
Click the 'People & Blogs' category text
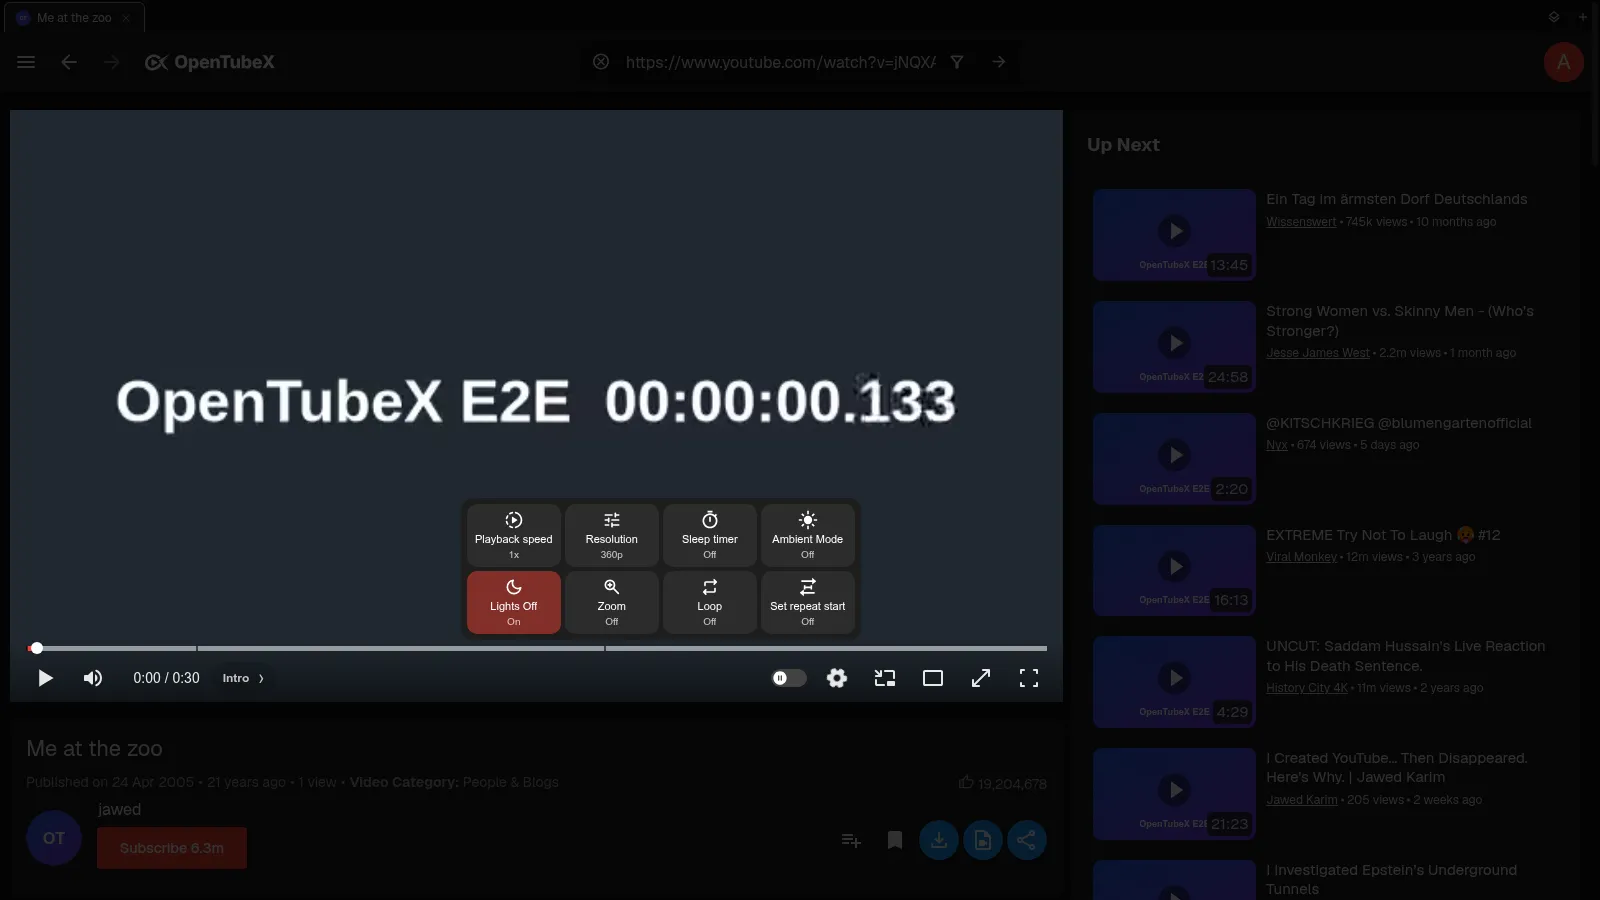click(x=510, y=783)
